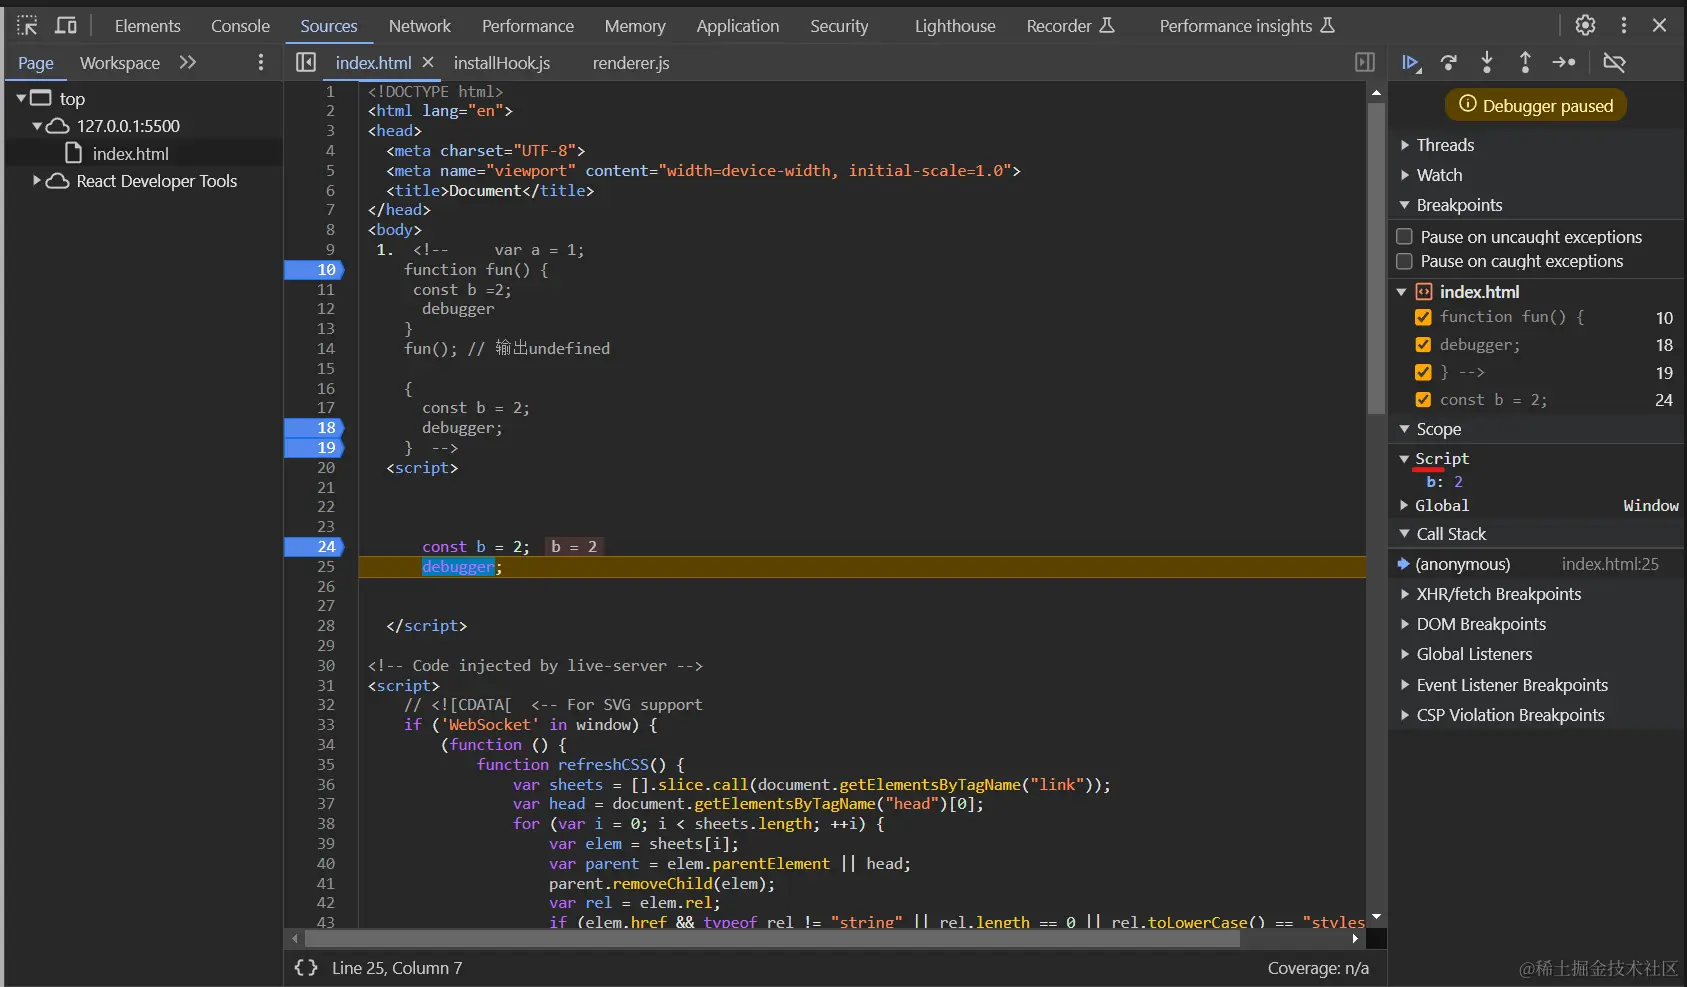Pretty print code with the braces icon
This screenshot has width=1687, height=987.
click(x=306, y=968)
